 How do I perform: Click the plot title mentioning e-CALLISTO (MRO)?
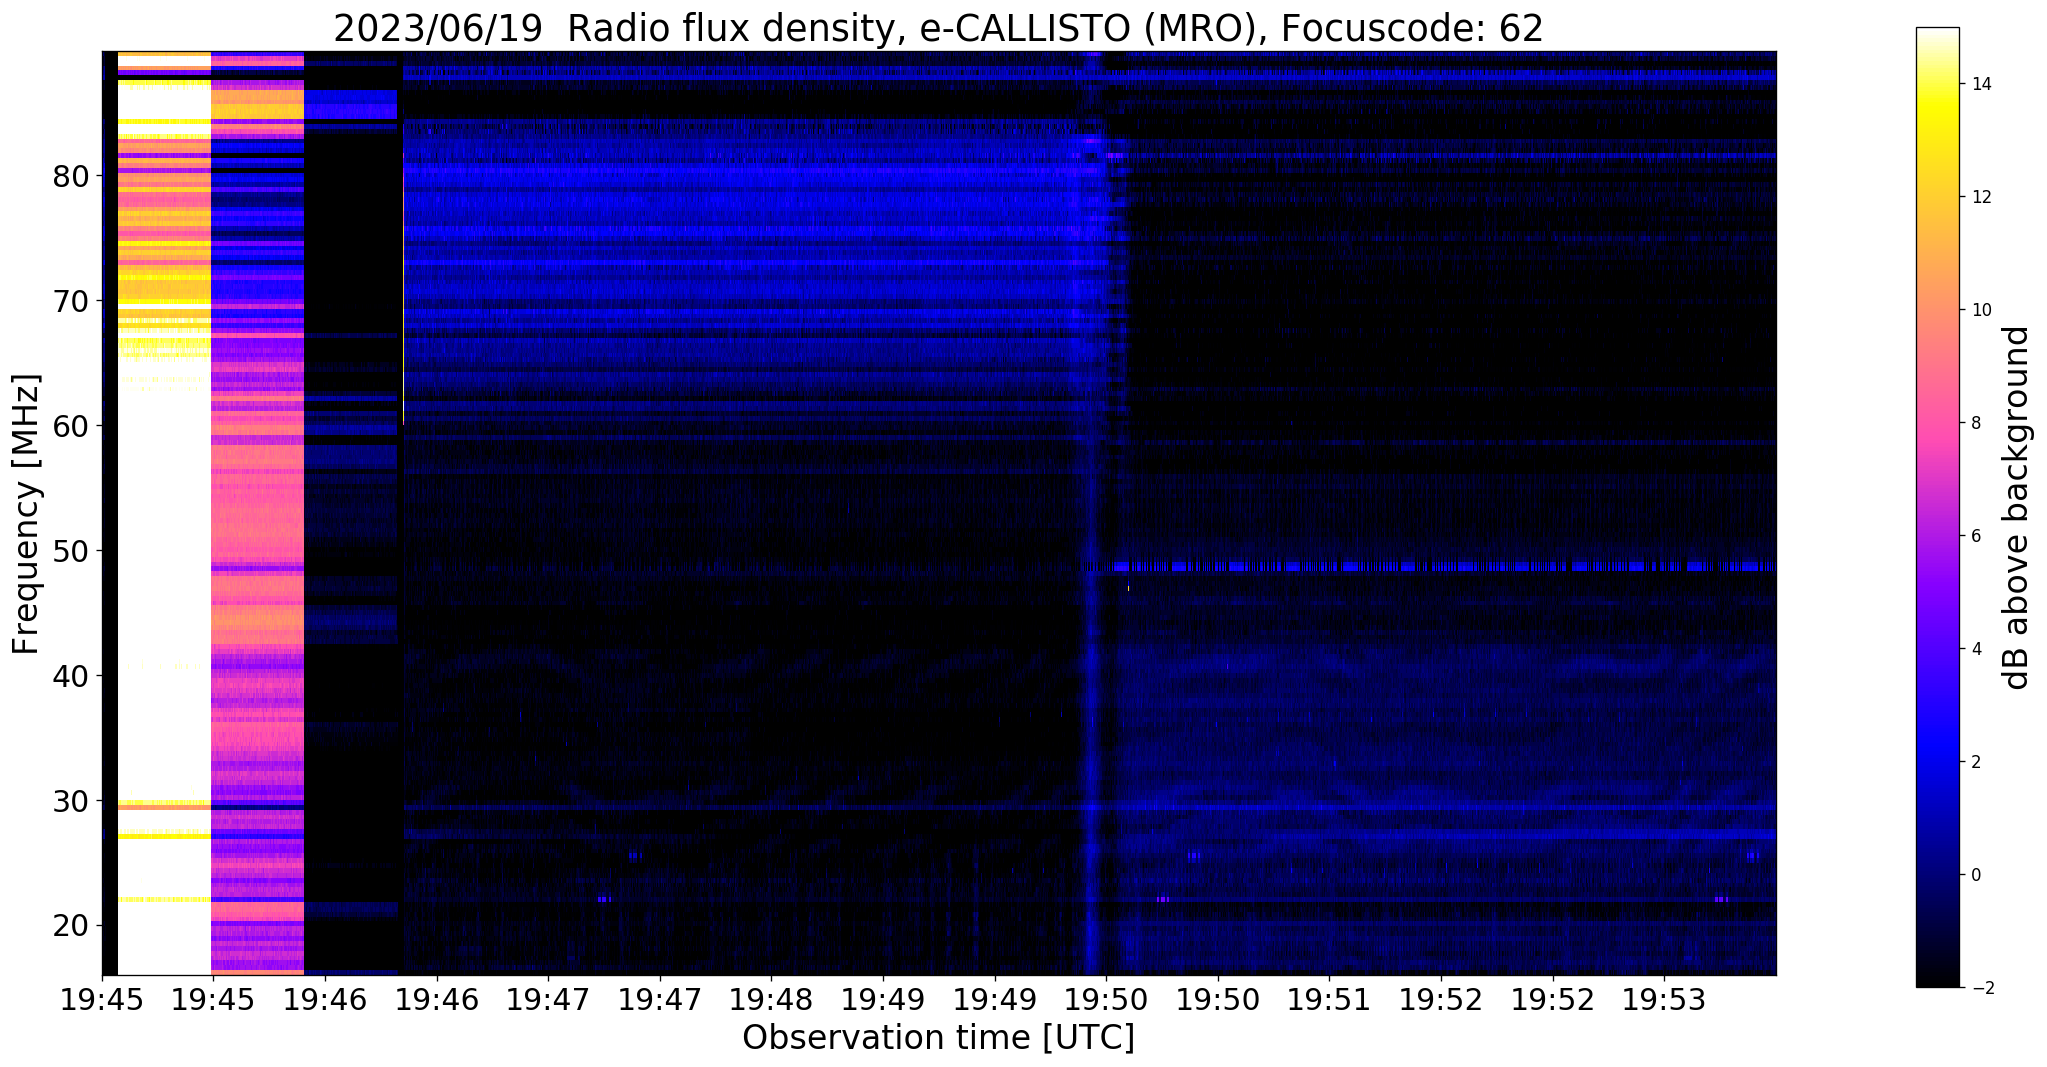(938, 29)
